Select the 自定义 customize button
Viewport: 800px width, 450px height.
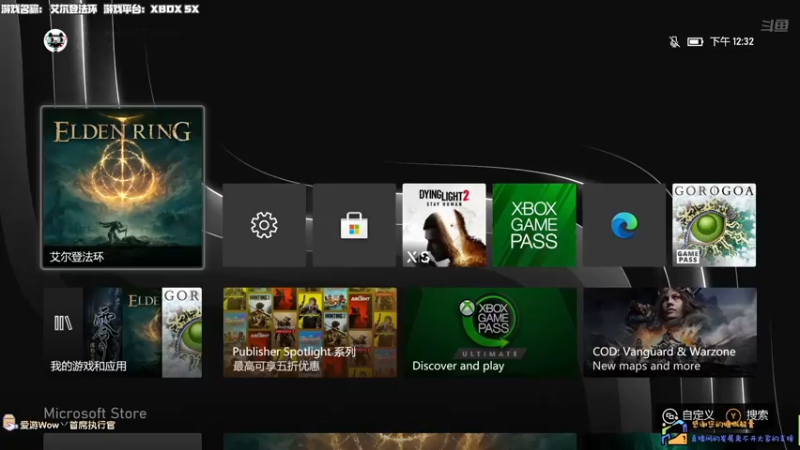coord(688,415)
